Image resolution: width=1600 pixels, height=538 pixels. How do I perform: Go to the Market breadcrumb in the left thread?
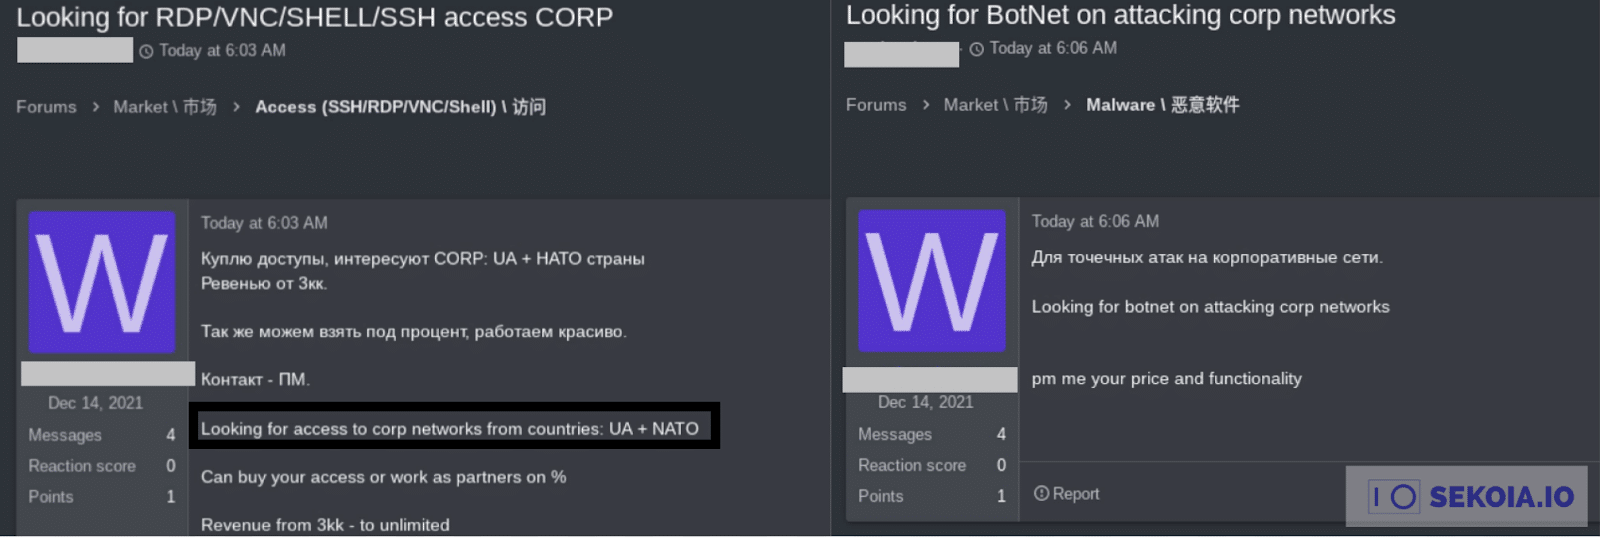165,107
